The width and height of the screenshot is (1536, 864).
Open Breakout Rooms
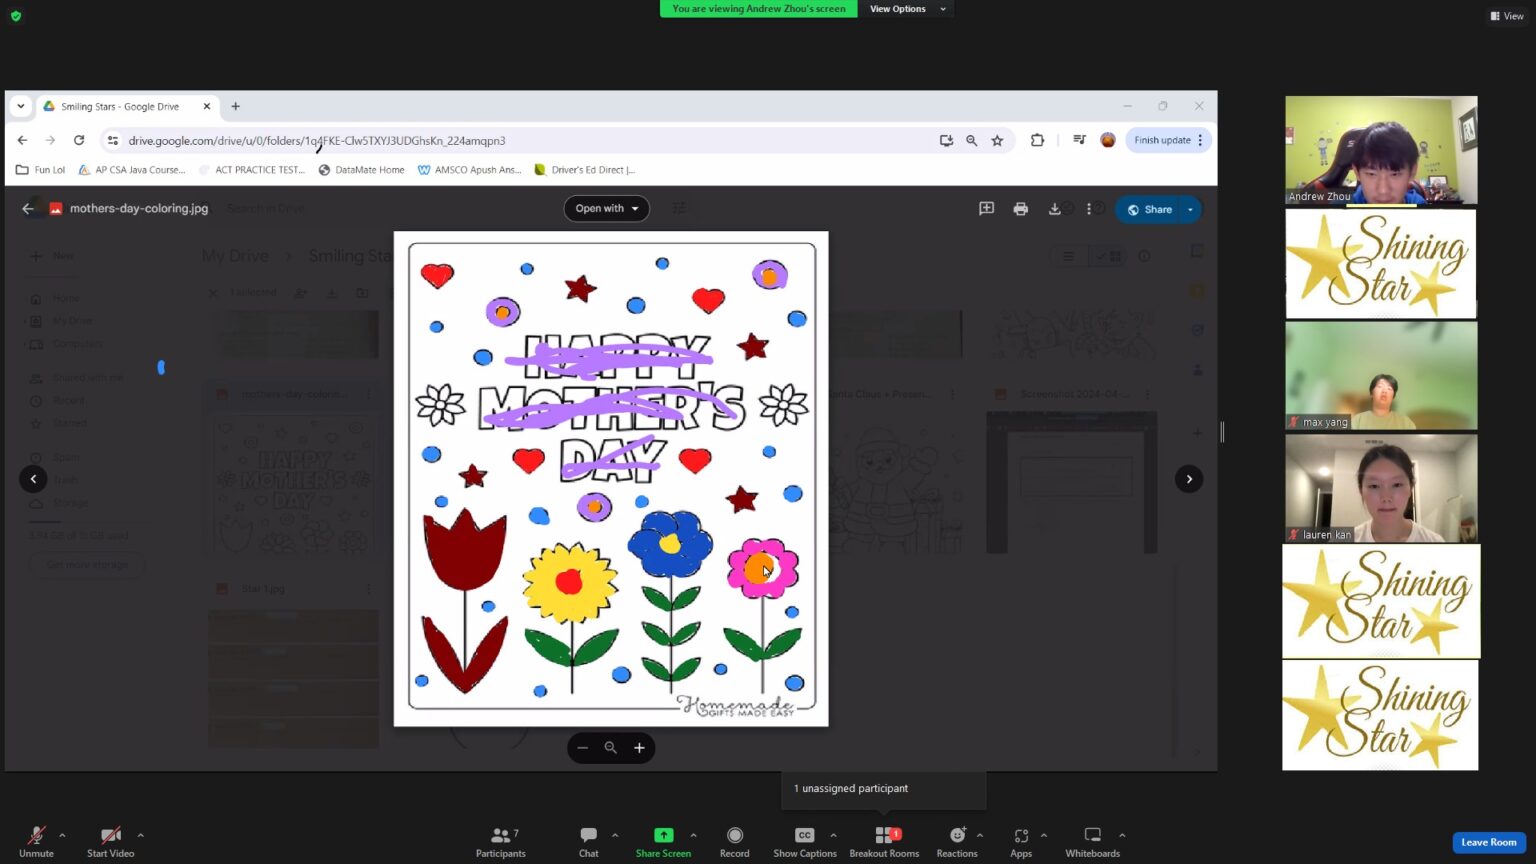(884, 841)
